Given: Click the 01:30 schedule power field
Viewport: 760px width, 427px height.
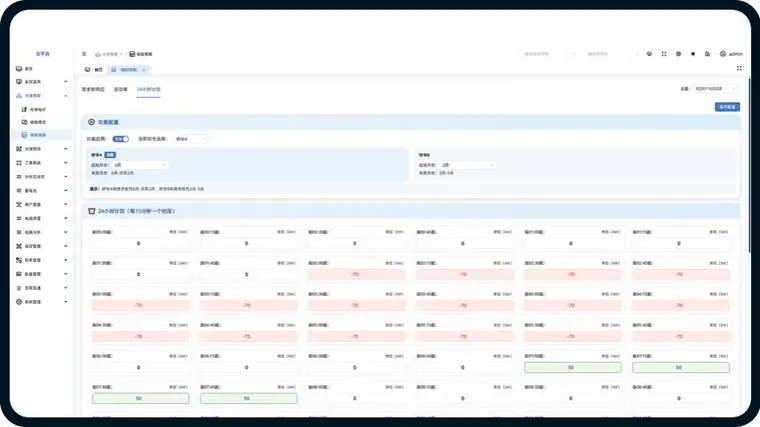Looking at the screenshot, I should (x=140, y=275).
